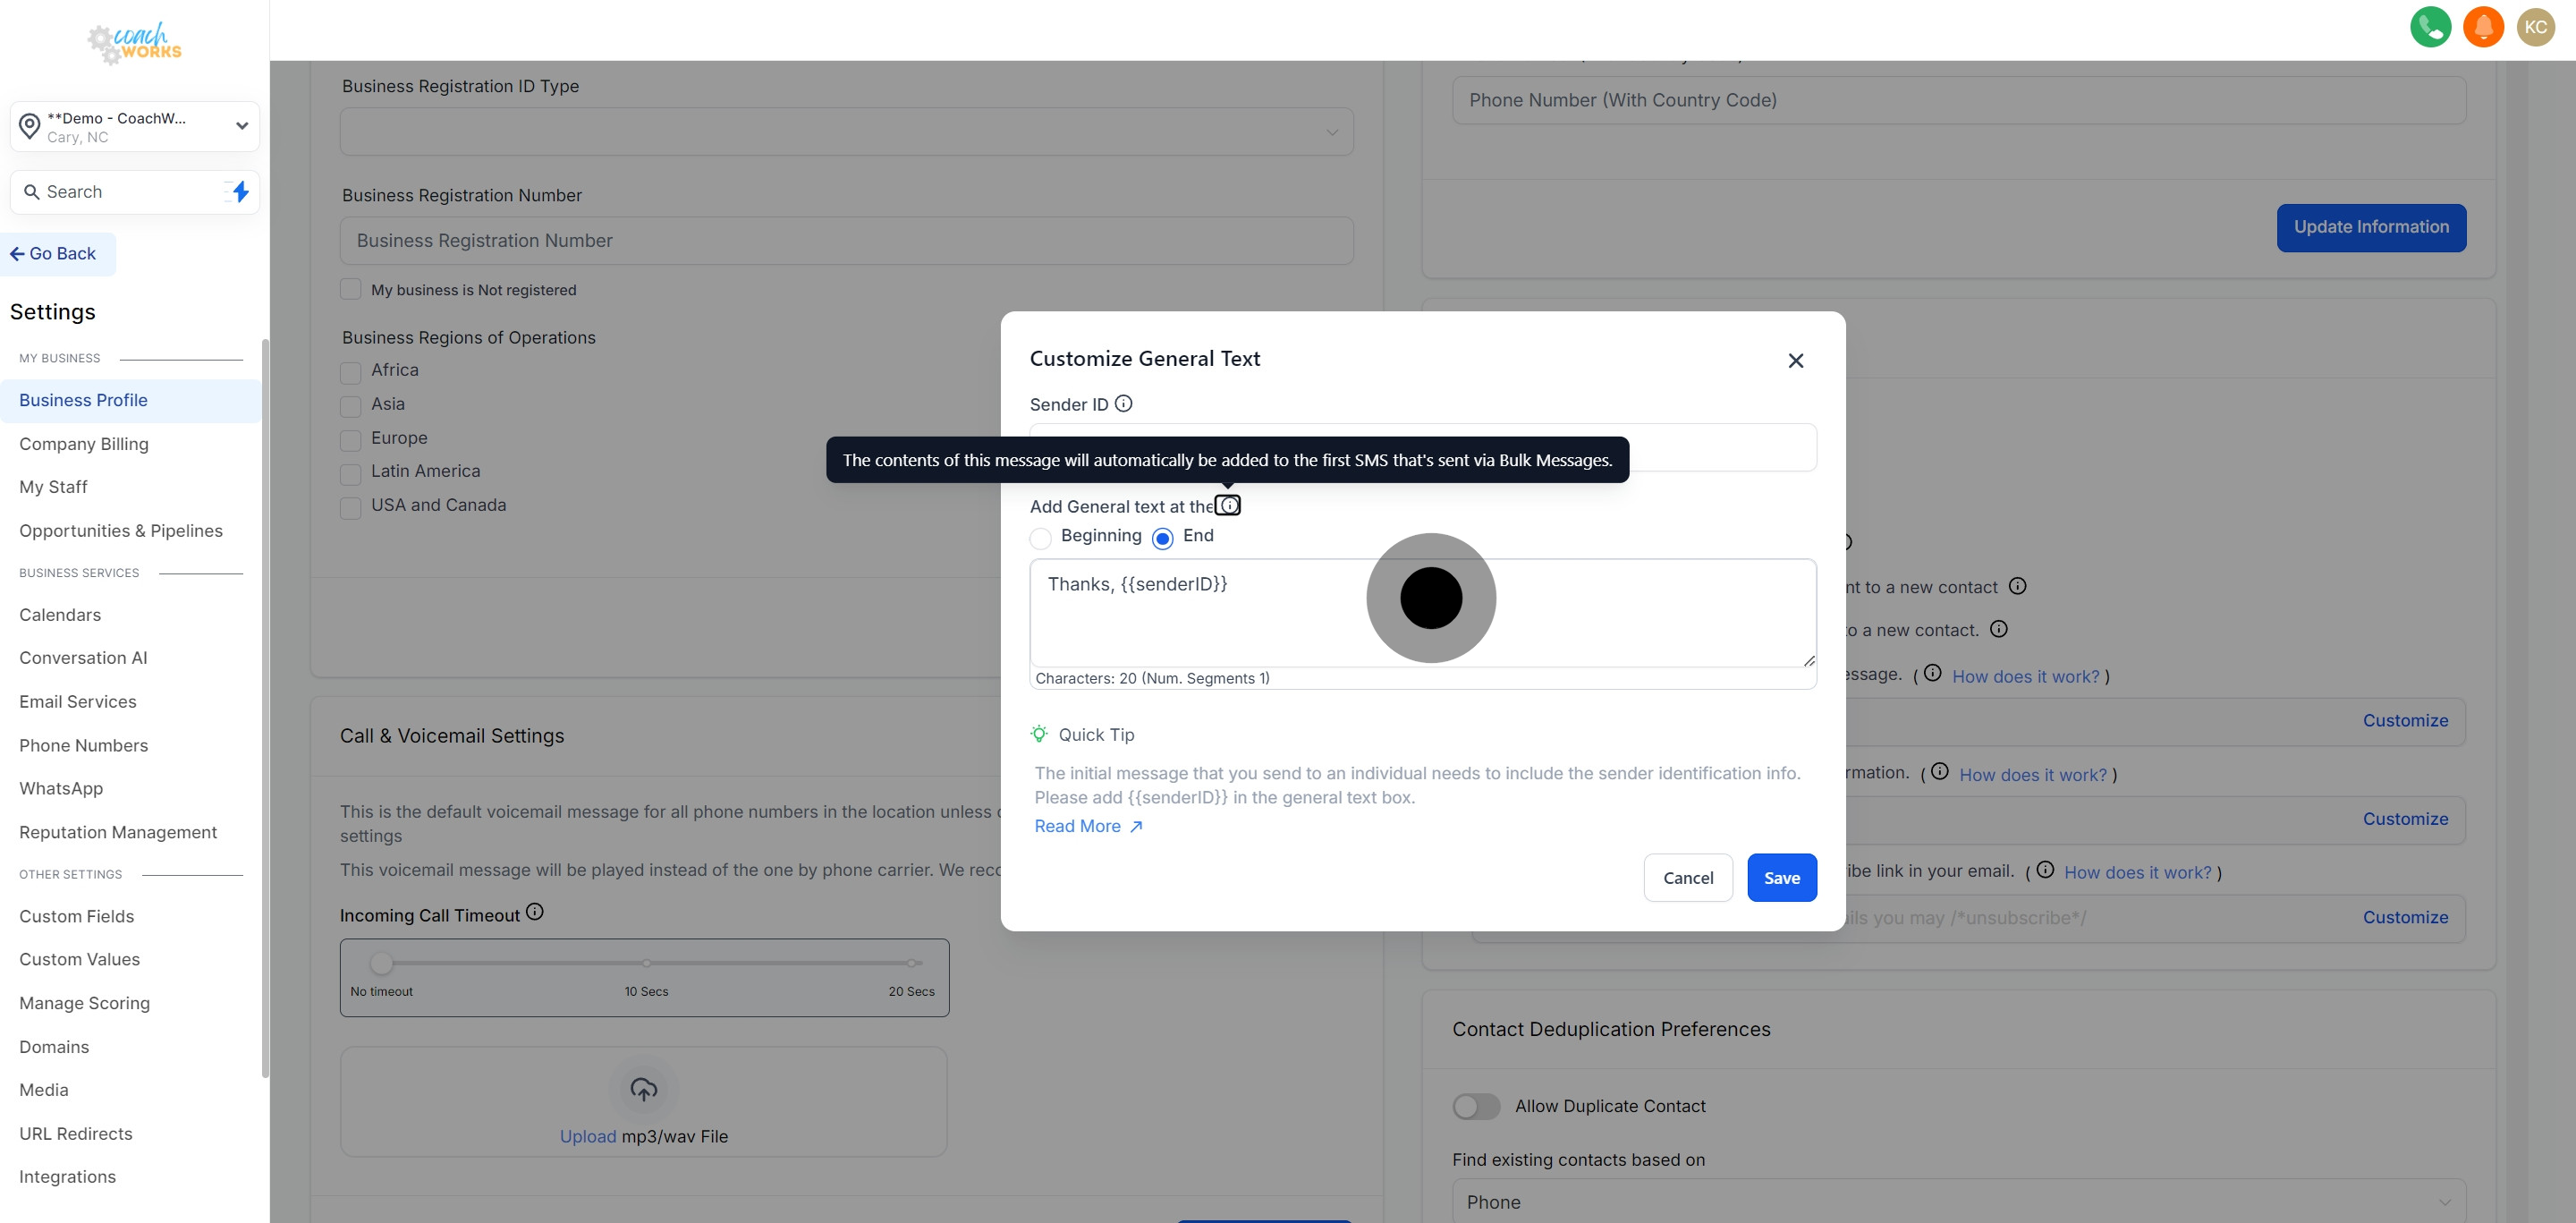The height and width of the screenshot is (1223, 2576).
Task: Check My business is Not registered
Action: tap(350, 289)
